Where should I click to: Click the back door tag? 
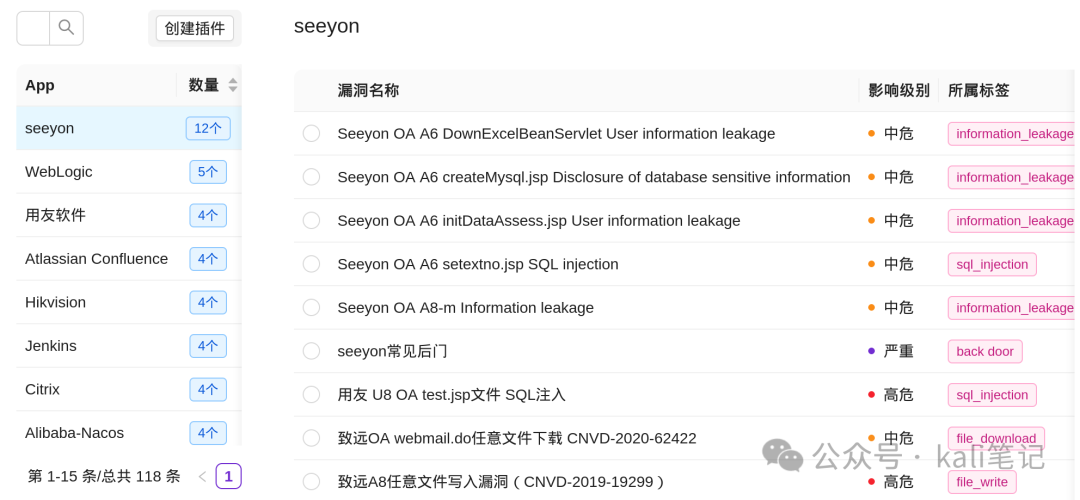pyautogui.click(x=985, y=351)
